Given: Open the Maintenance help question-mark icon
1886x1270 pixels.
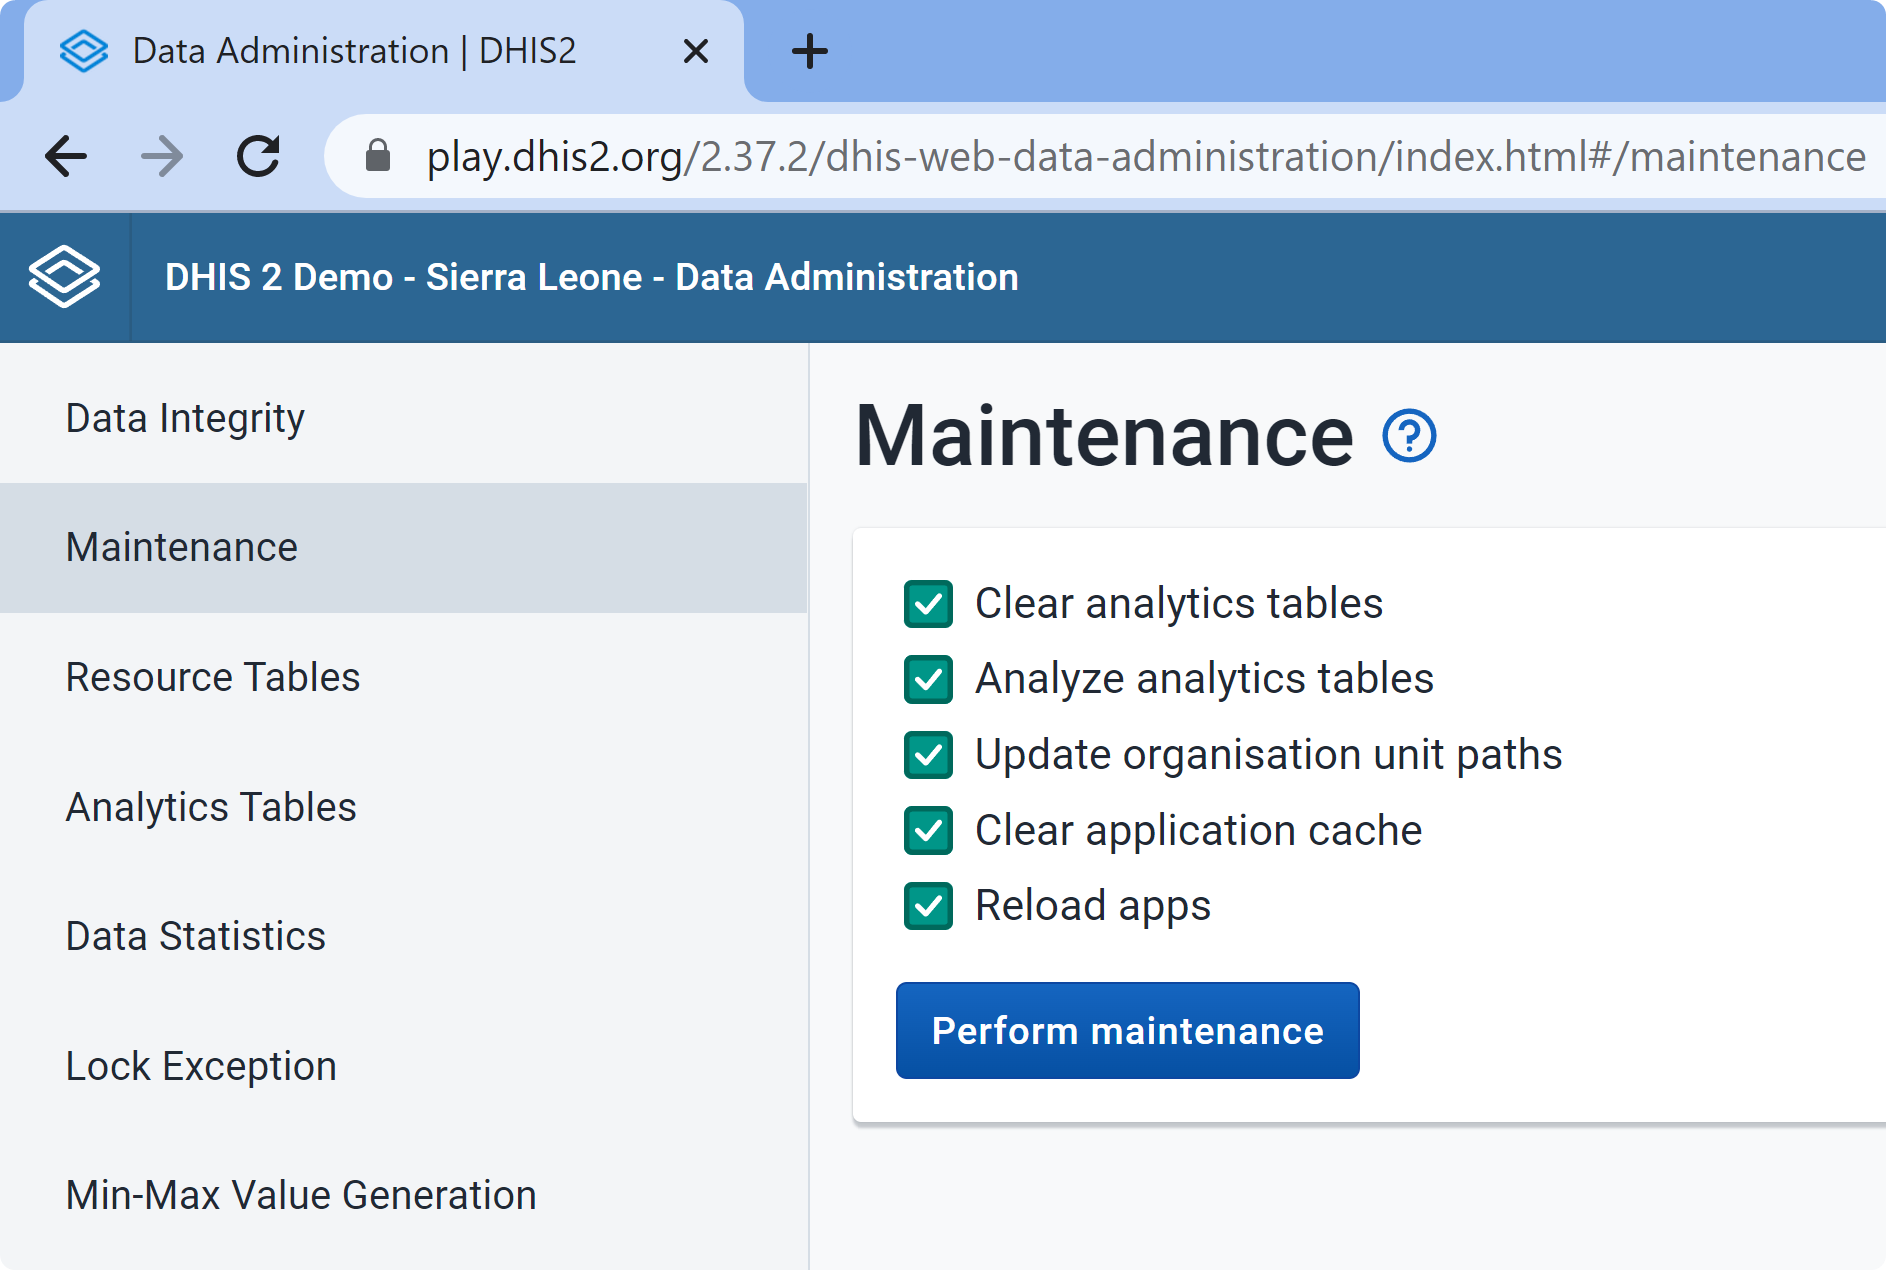Looking at the screenshot, I should (1409, 436).
